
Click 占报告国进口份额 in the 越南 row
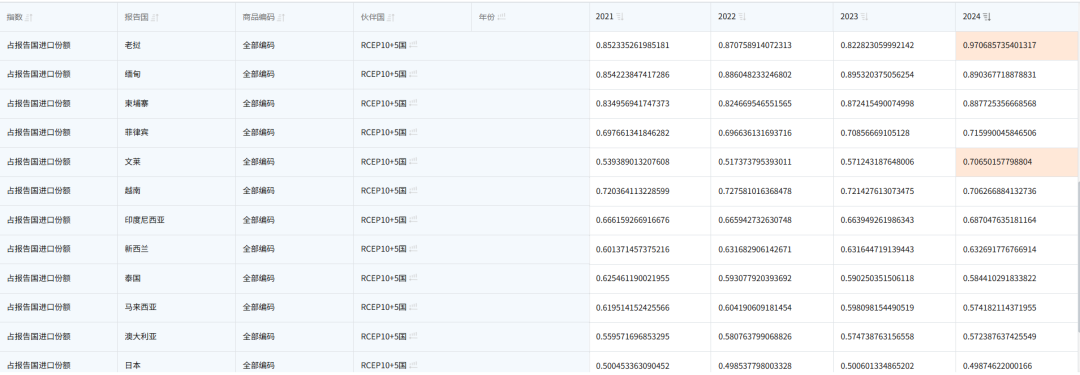(39, 191)
